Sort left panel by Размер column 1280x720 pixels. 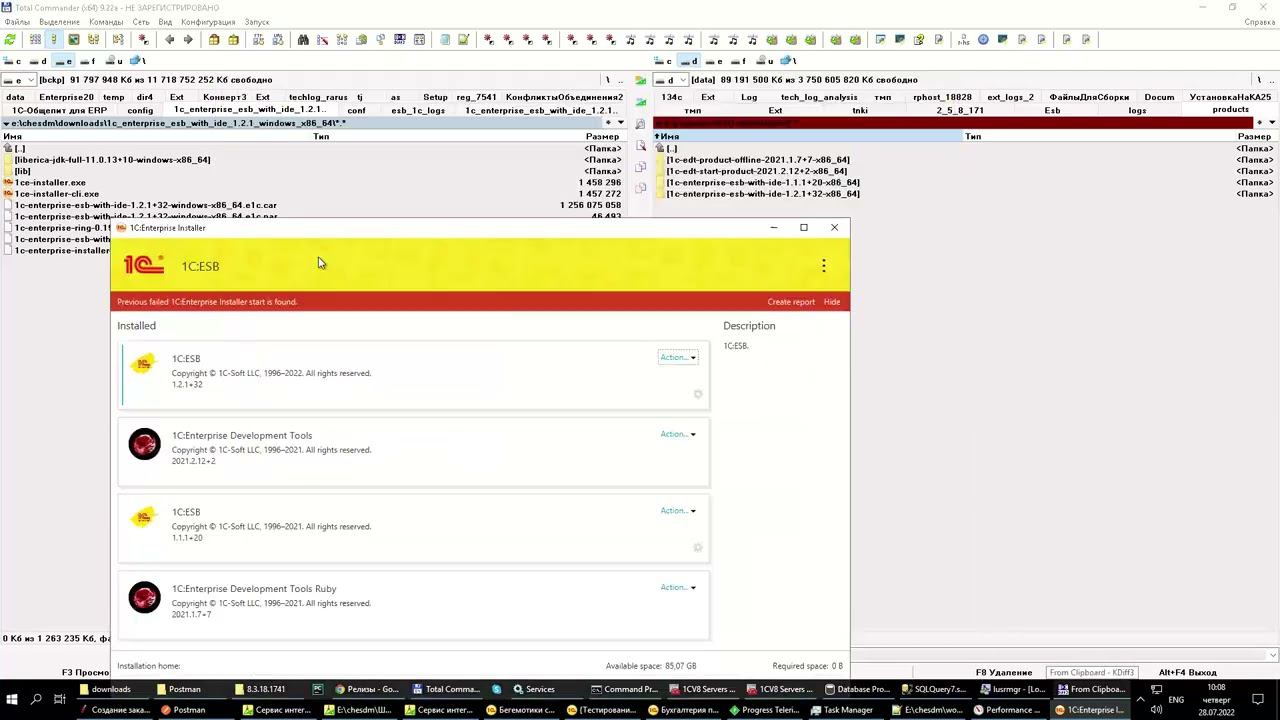coord(602,136)
